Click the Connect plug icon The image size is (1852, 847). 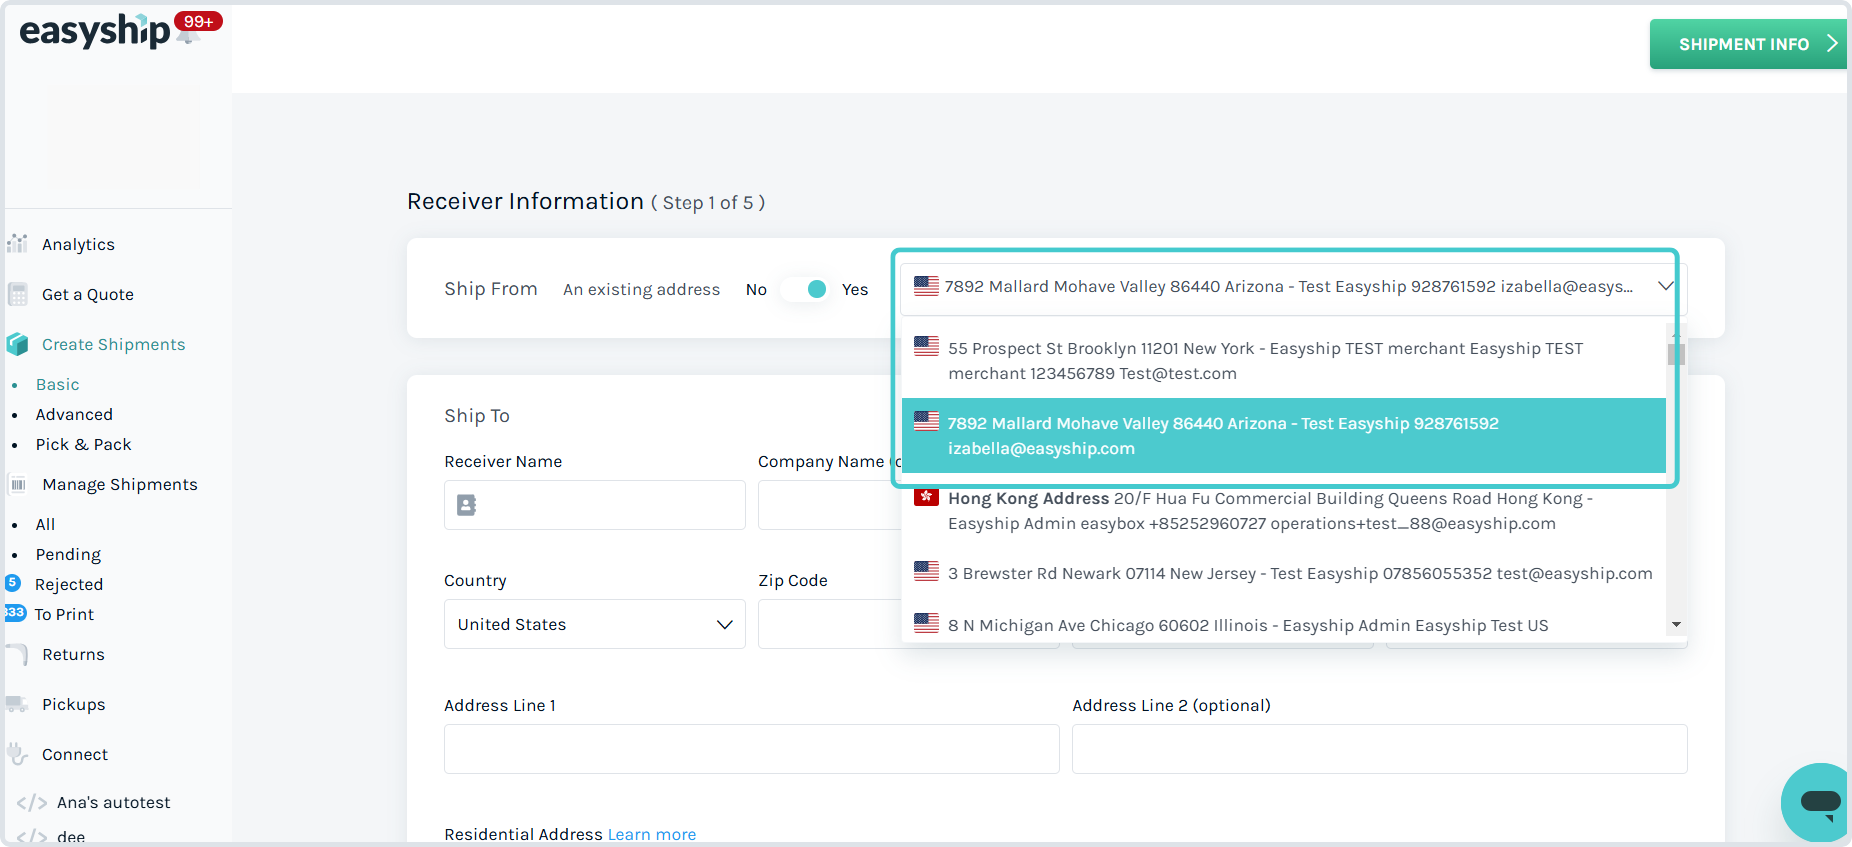17,754
